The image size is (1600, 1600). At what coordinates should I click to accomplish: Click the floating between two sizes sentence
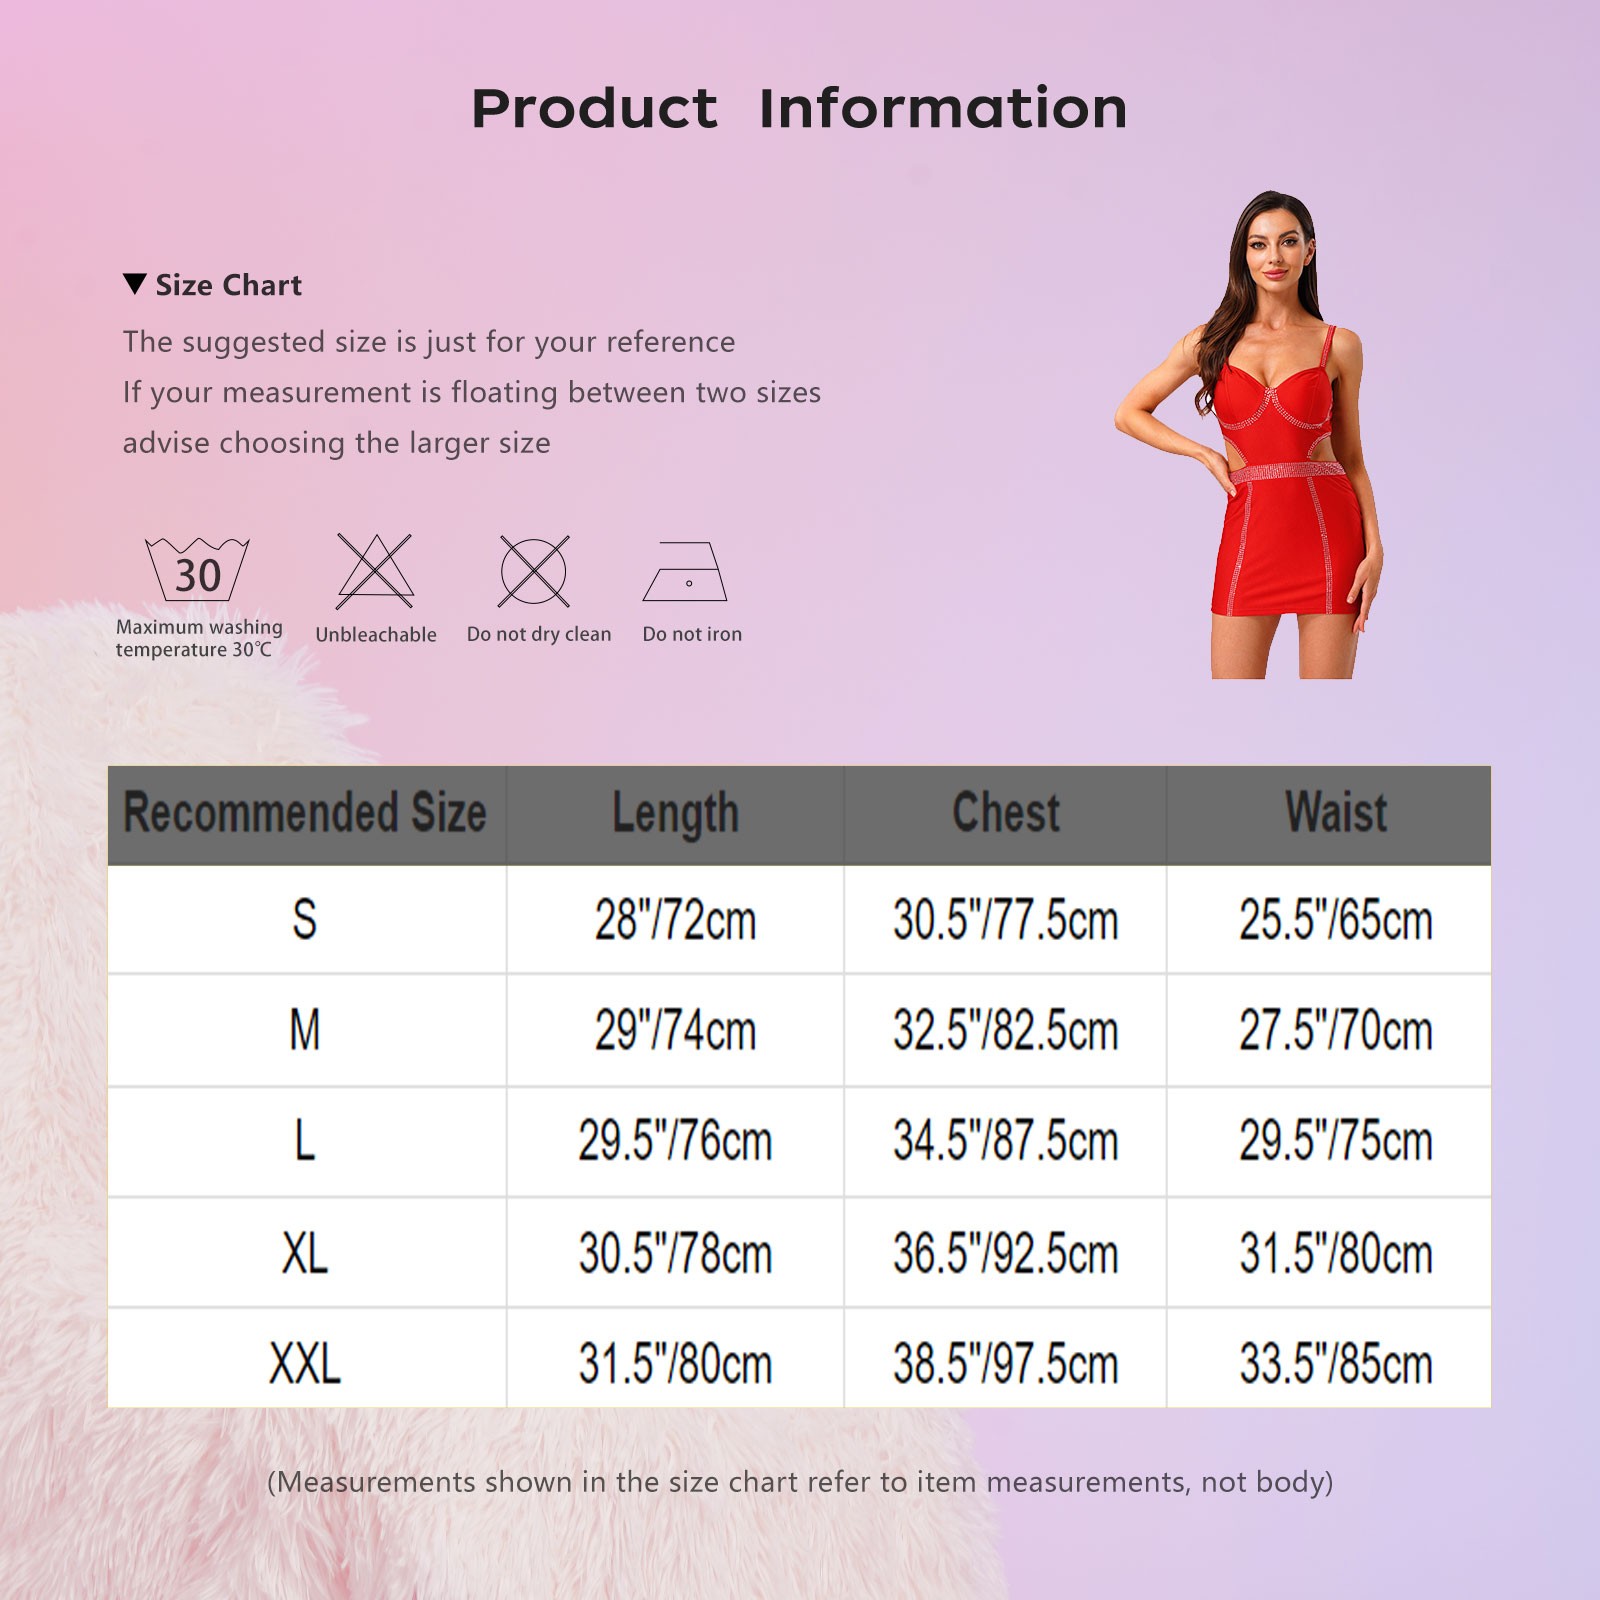(x=472, y=392)
